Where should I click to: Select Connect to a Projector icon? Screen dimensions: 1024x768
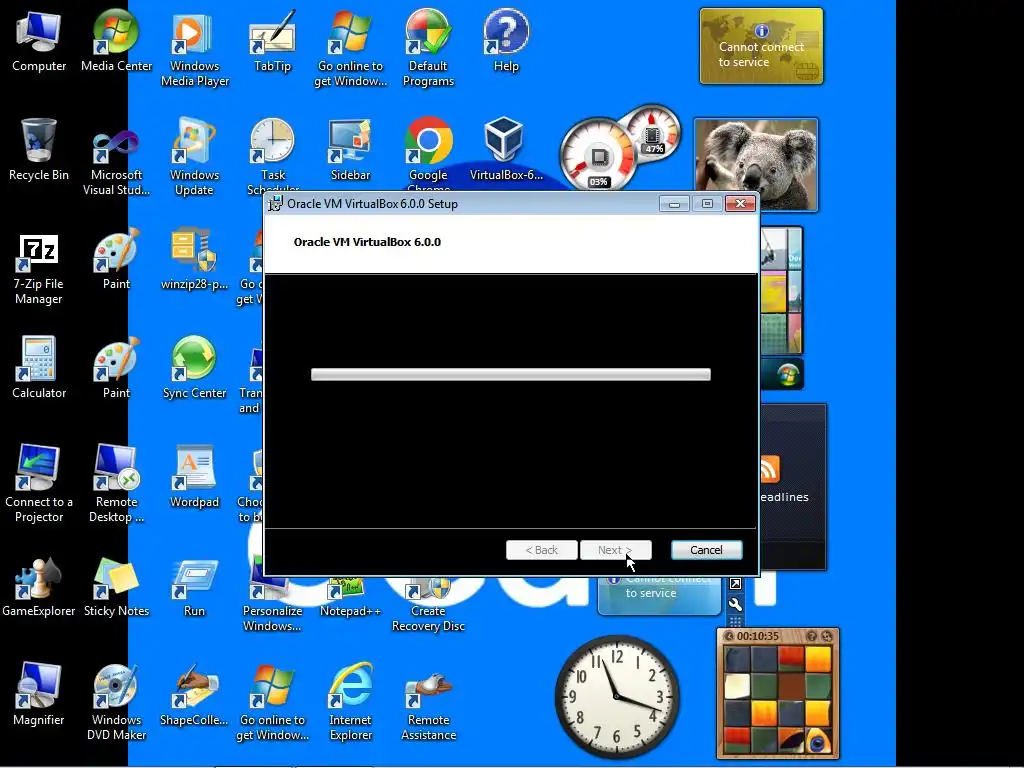pos(39,485)
